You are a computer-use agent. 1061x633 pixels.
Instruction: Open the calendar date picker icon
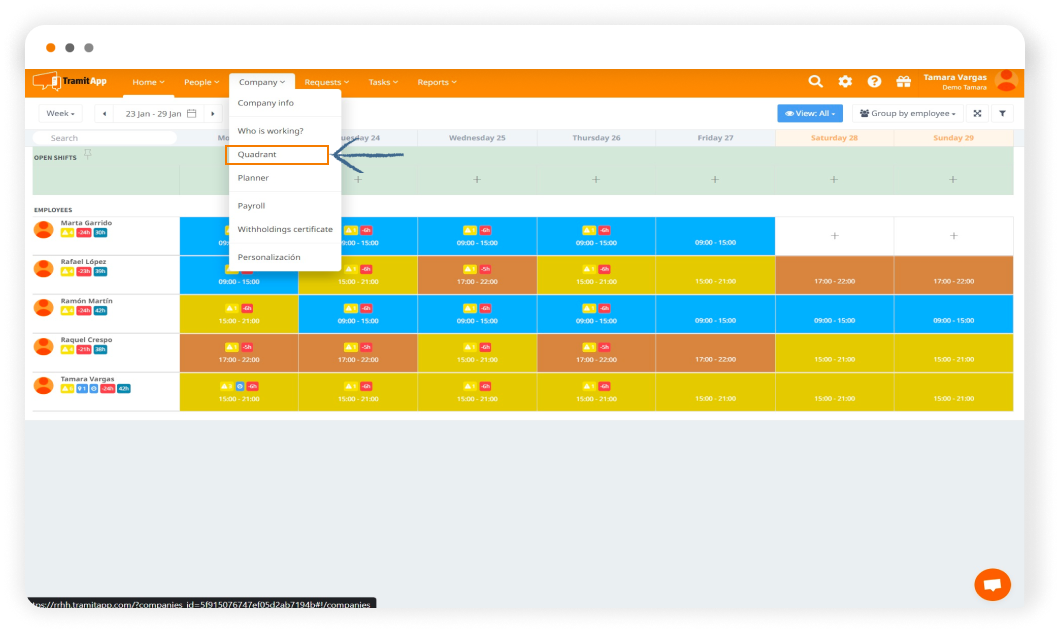pos(192,114)
